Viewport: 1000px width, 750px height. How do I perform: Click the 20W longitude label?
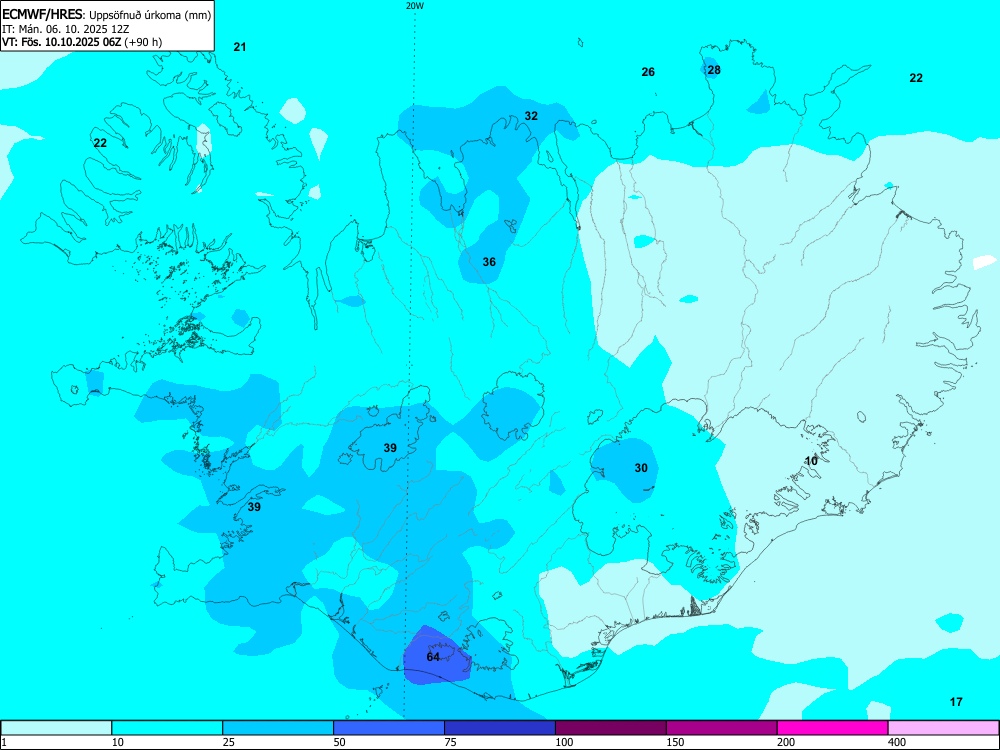click(x=415, y=6)
